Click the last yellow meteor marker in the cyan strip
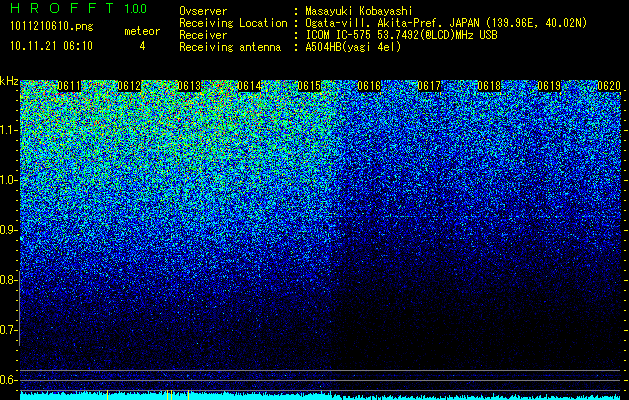 click(x=188, y=395)
